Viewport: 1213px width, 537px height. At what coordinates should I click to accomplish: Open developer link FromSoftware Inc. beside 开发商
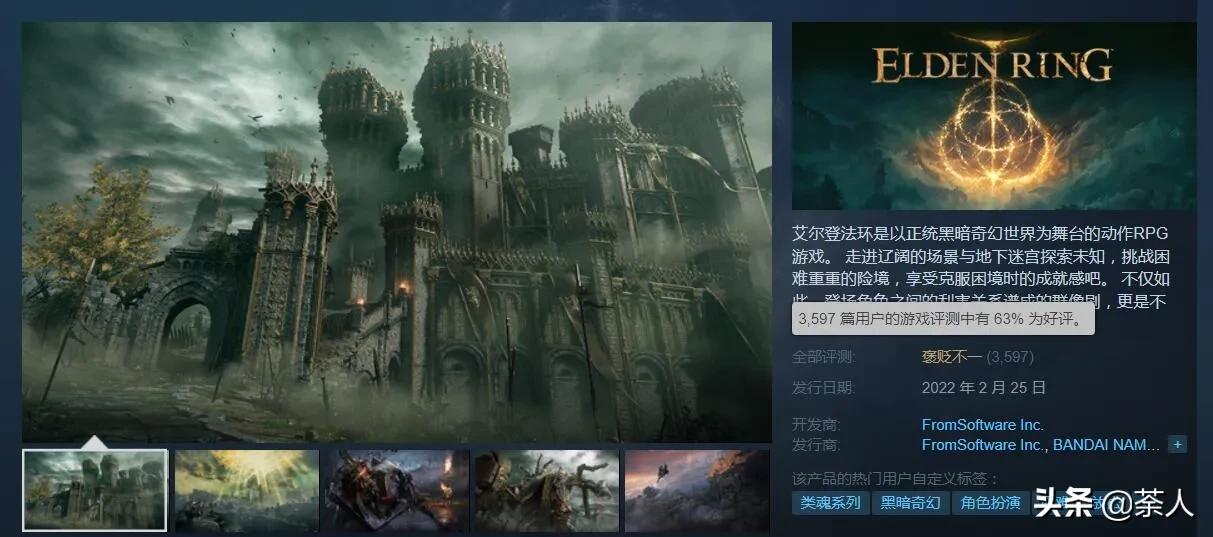[x=982, y=425]
